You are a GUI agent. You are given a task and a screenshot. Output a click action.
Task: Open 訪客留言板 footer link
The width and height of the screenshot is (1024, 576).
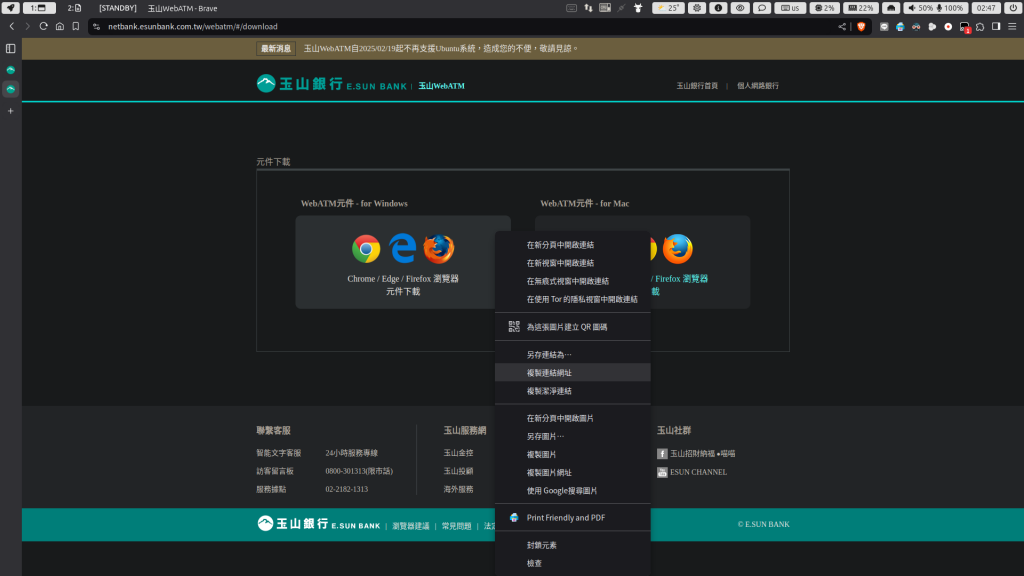coord(275,472)
